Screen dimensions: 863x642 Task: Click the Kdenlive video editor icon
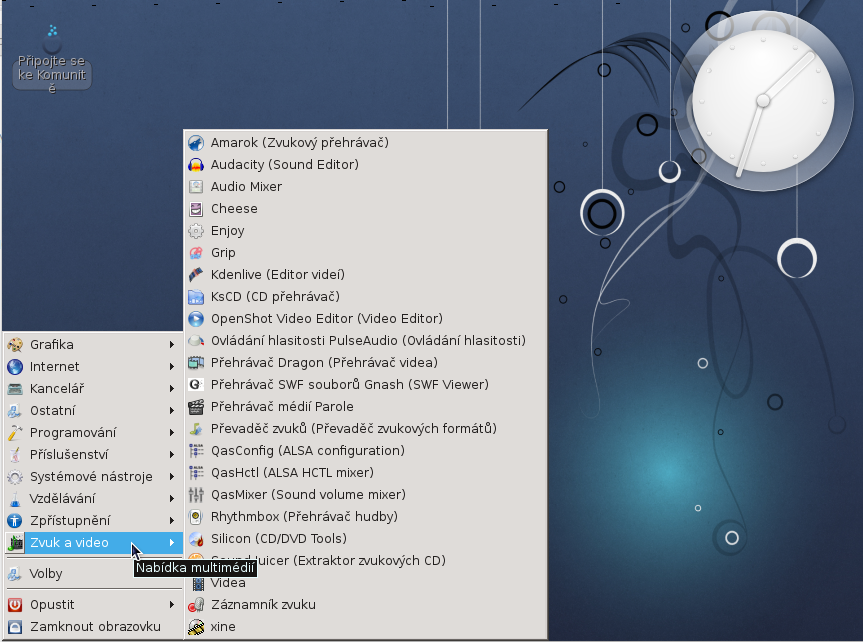pyautogui.click(x=196, y=275)
